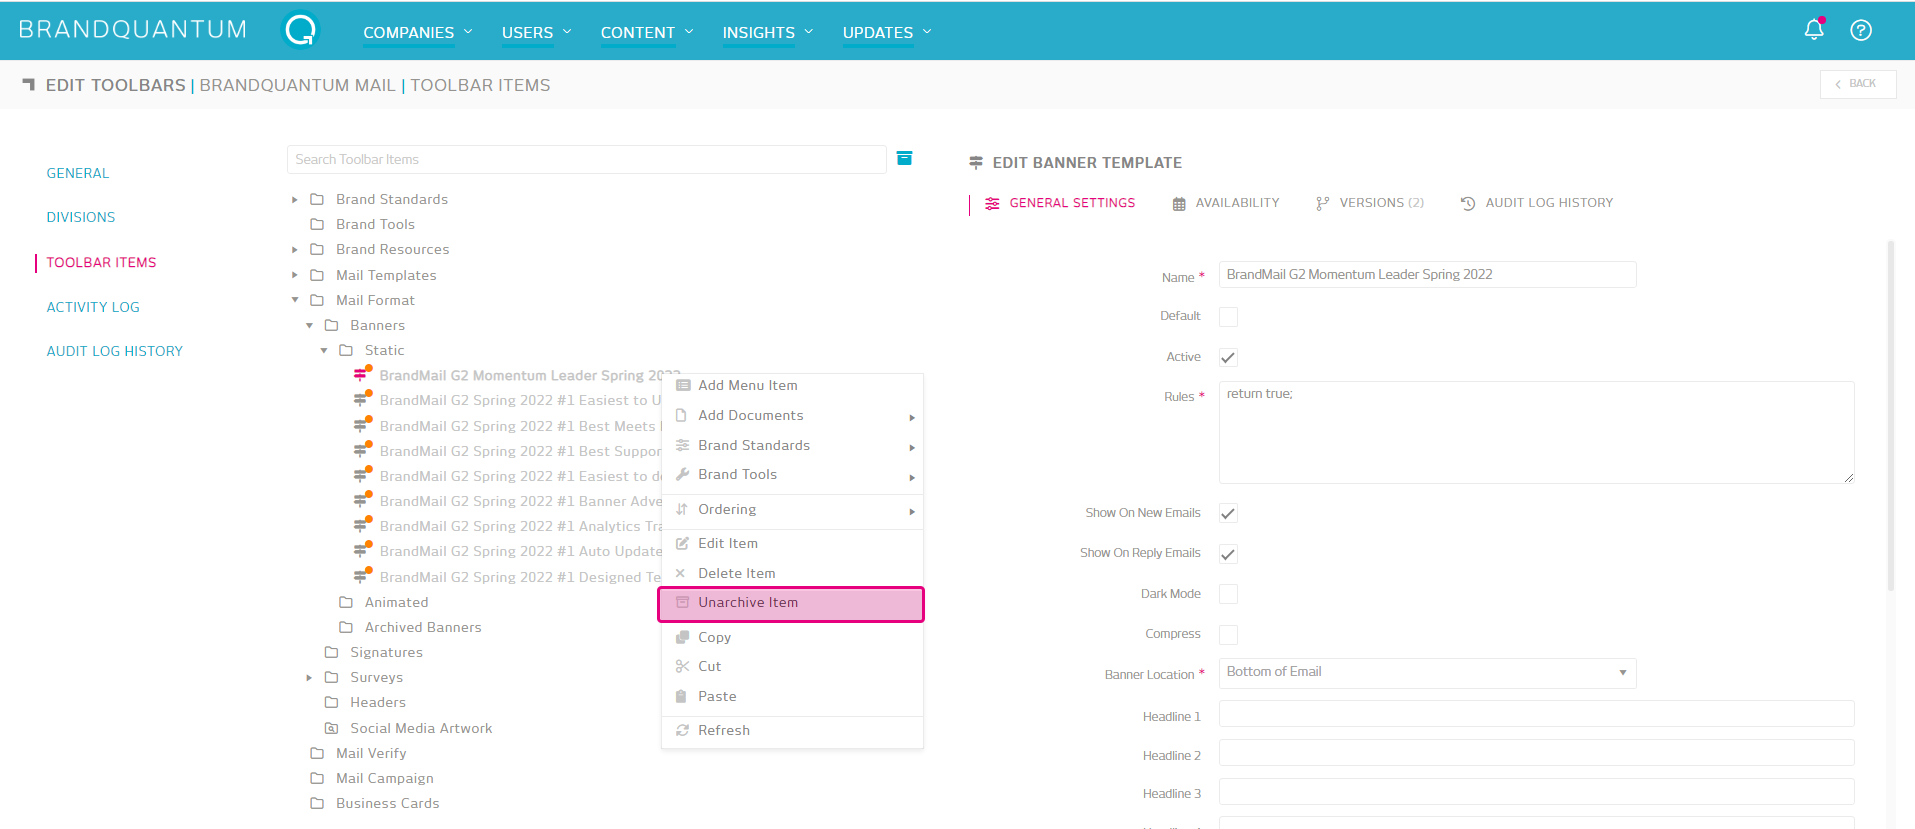This screenshot has height=829, width=1915.
Task: Toggle Show On New Emails checkbox
Action: [x=1228, y=513]
